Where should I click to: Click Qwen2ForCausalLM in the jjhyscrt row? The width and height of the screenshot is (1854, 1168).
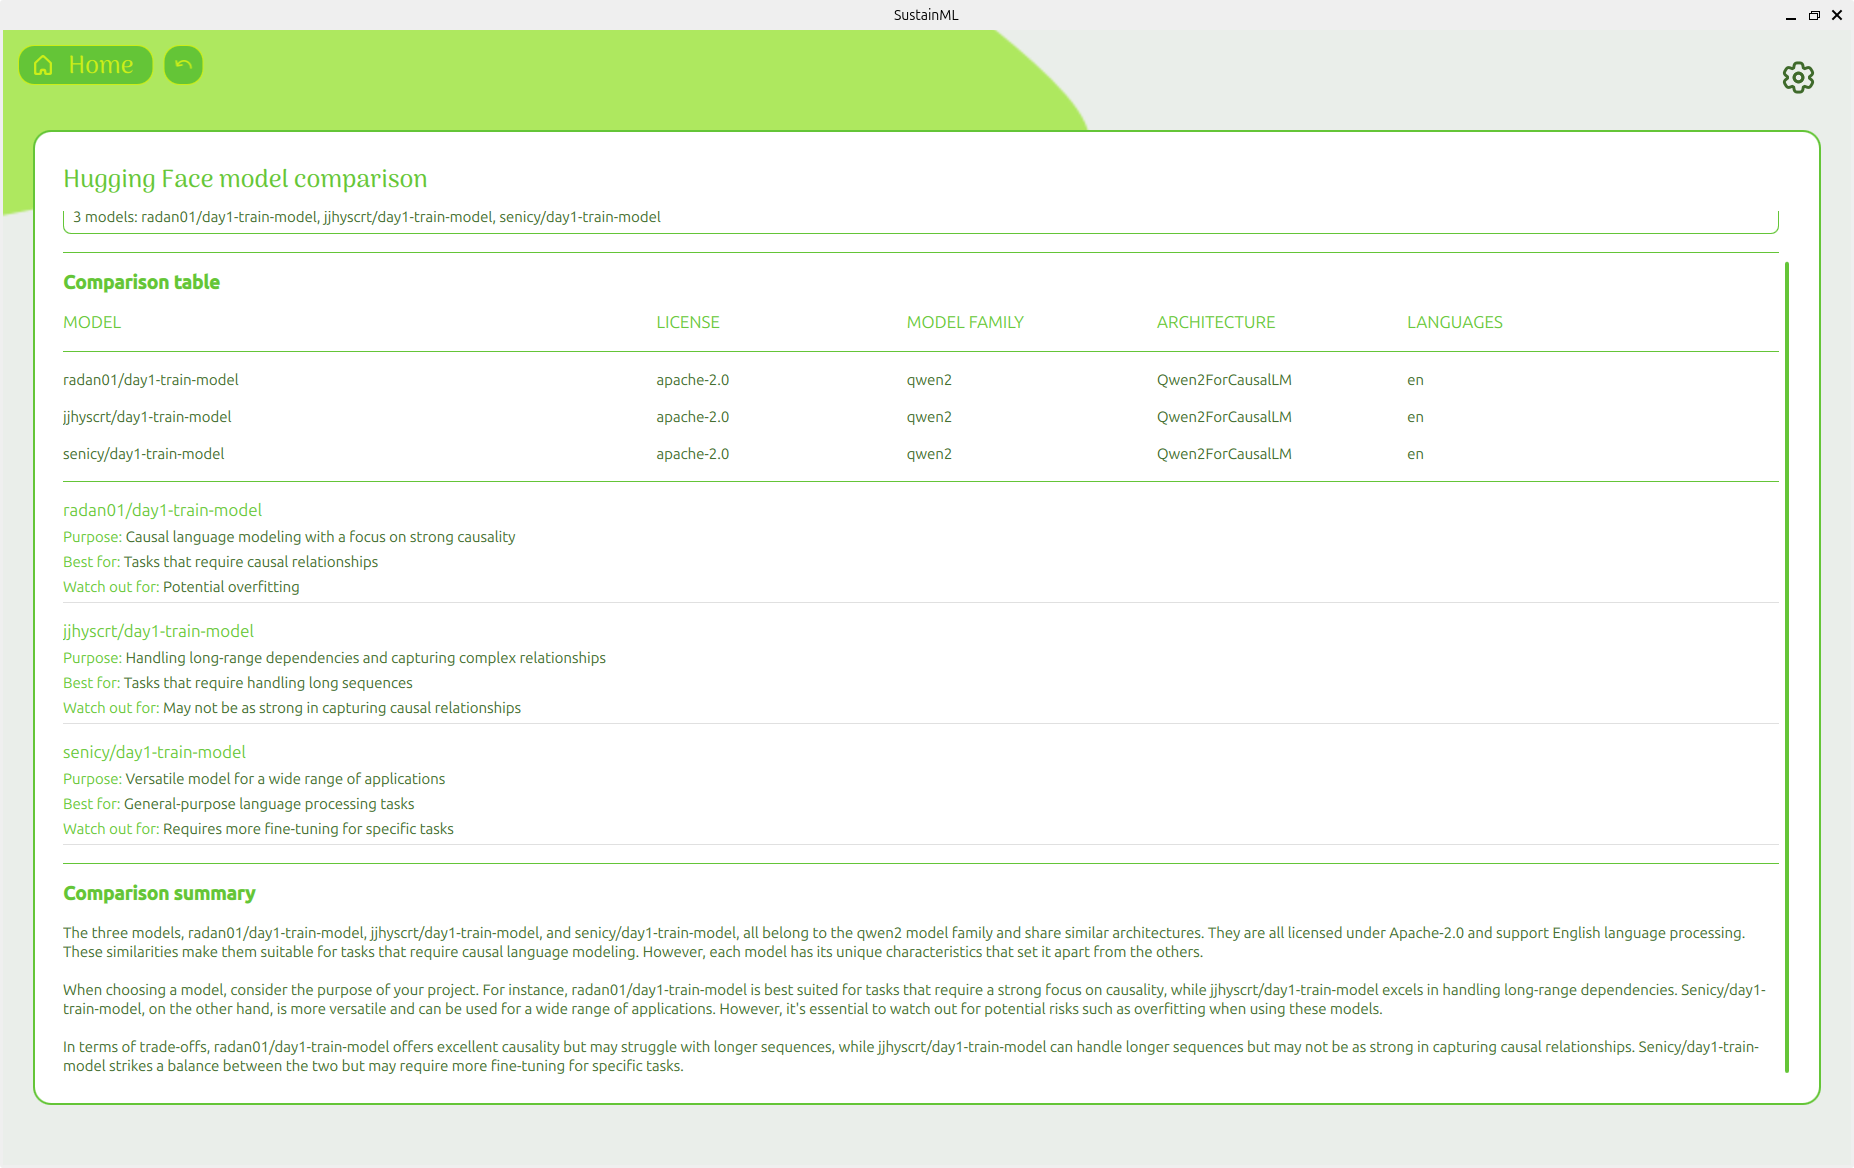coord(1224,417)
